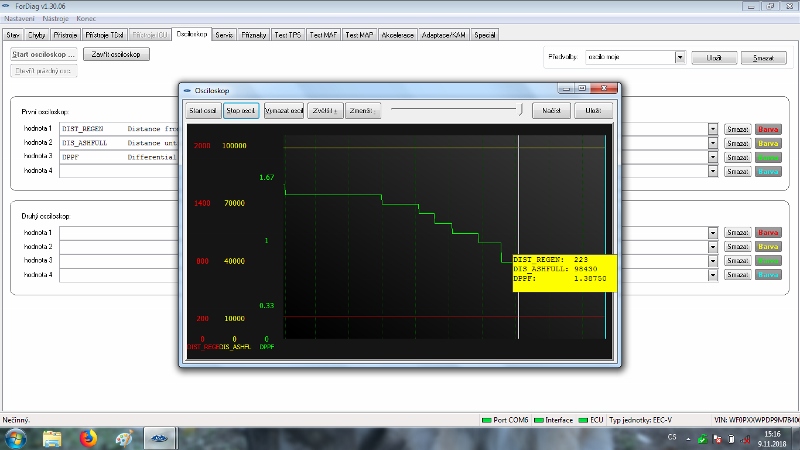Click red Barva swatch for hodnota 1

tap(768, 129)
